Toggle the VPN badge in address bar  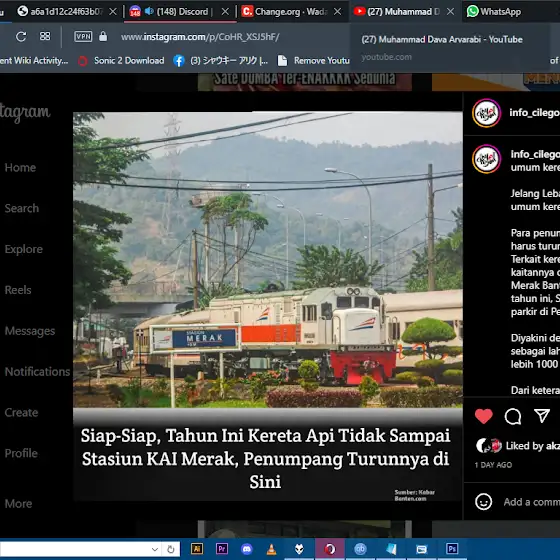[x=83, y=36]
